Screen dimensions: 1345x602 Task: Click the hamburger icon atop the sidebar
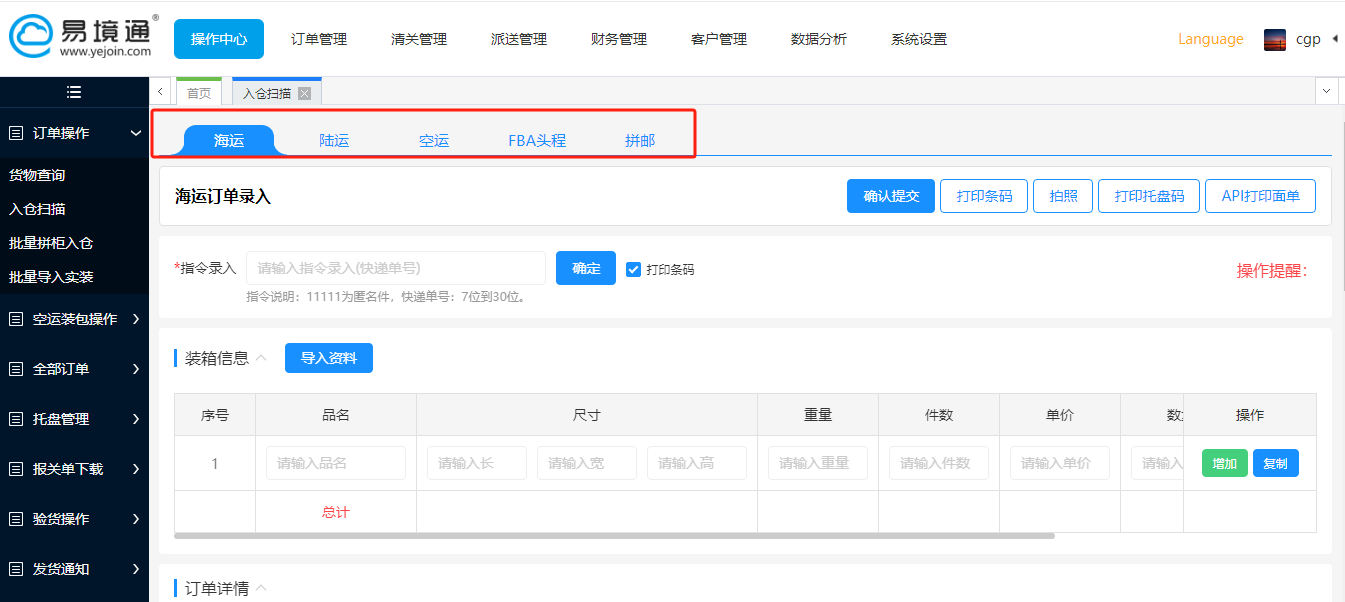tap(73, 91)
